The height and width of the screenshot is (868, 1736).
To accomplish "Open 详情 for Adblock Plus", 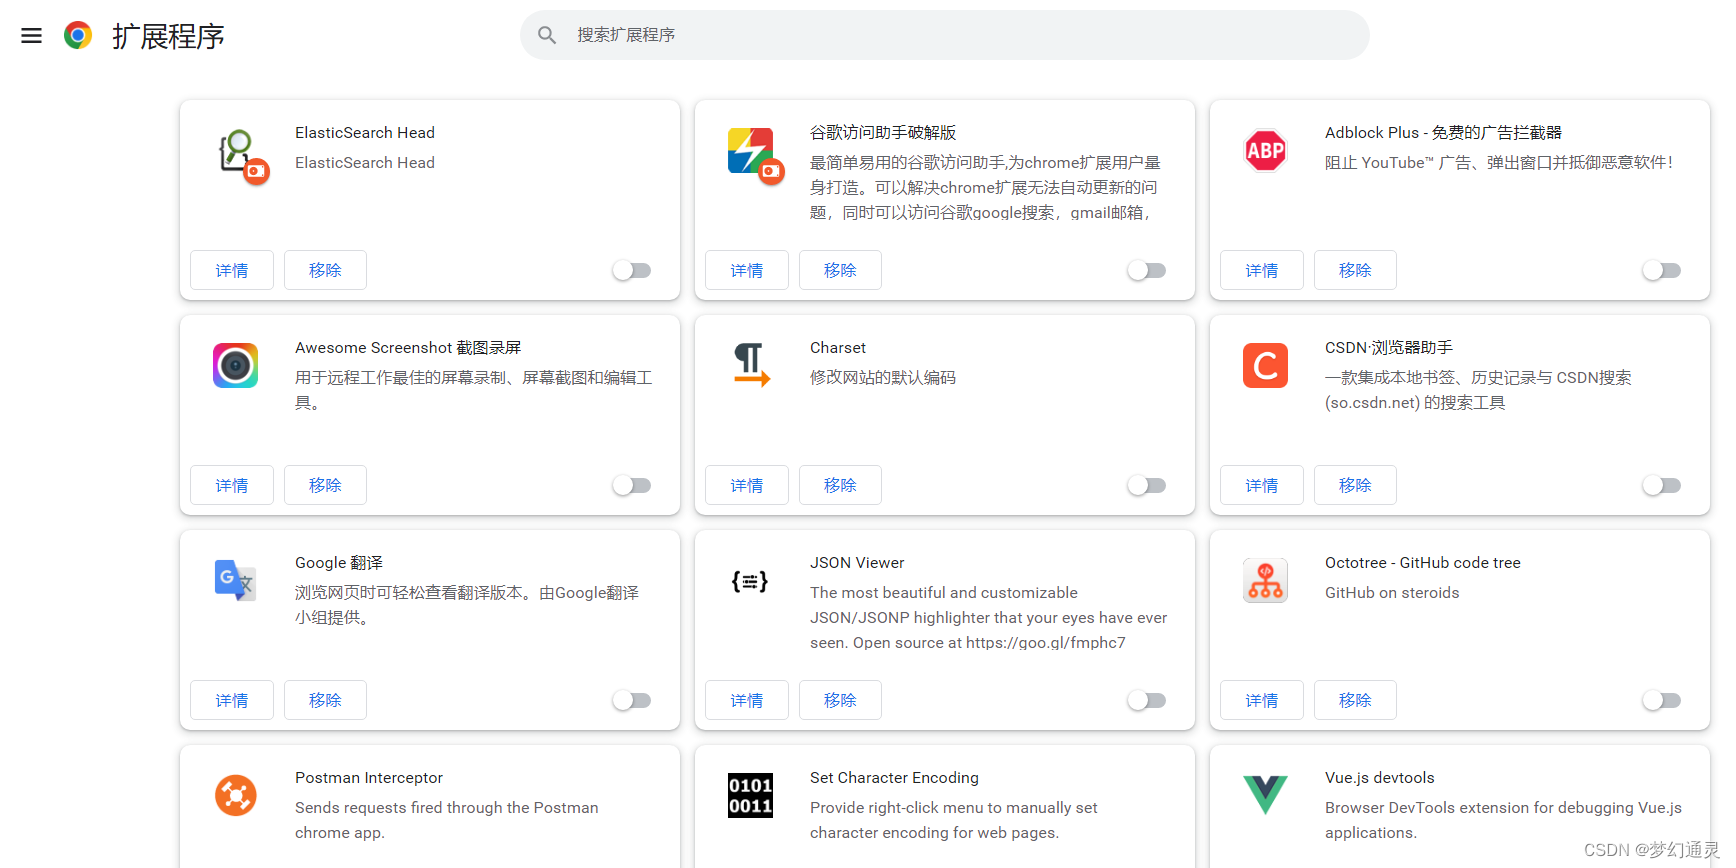I will click(1262, 270).
